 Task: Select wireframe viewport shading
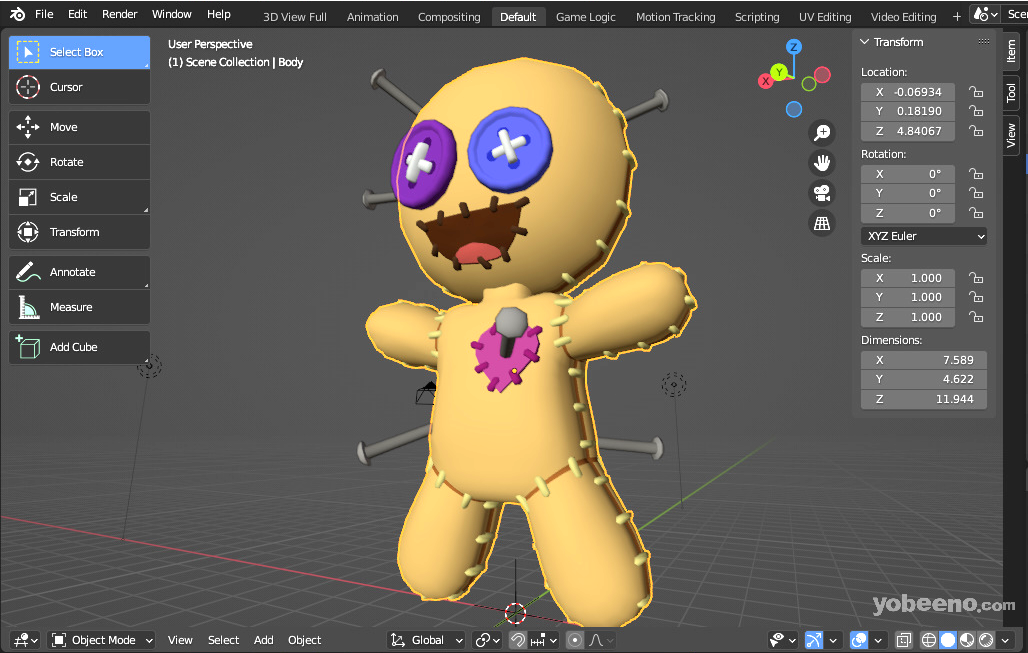pyautogui.click(x=928, y=640)
